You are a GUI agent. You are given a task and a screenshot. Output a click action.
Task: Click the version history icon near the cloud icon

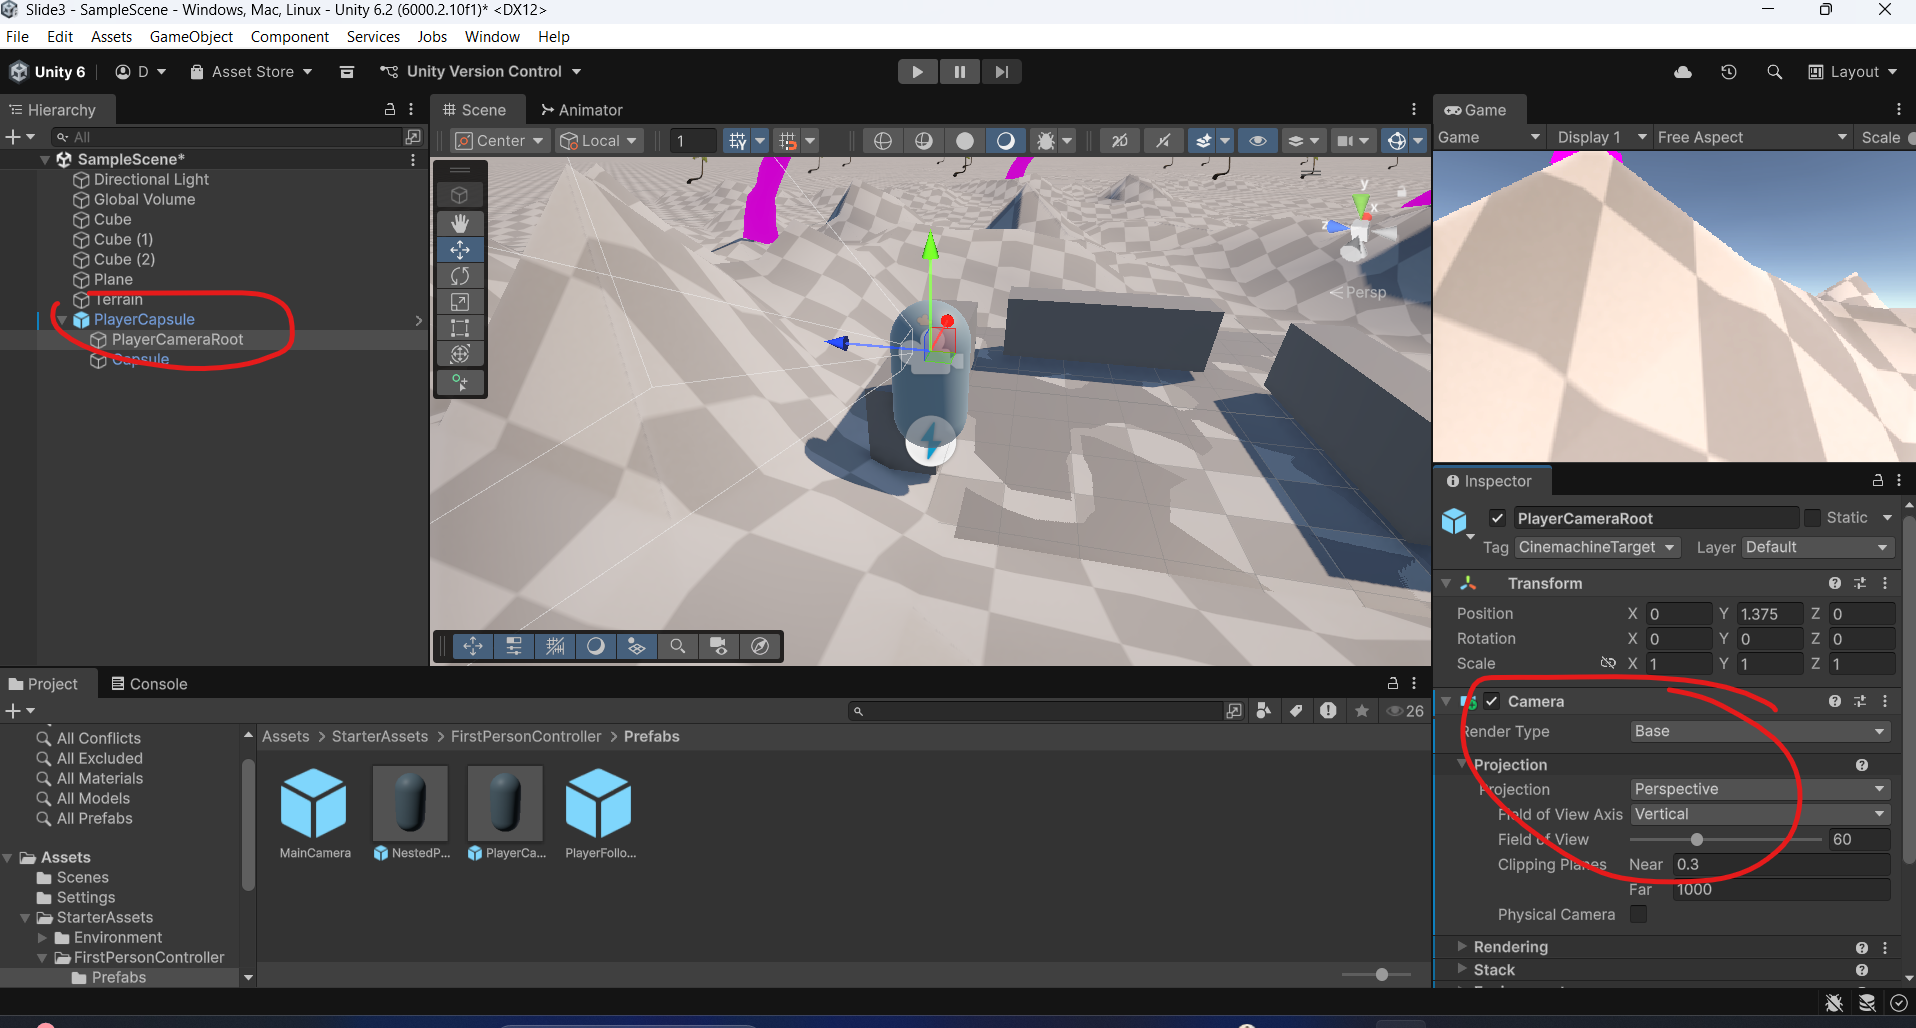click(1730, 71)
